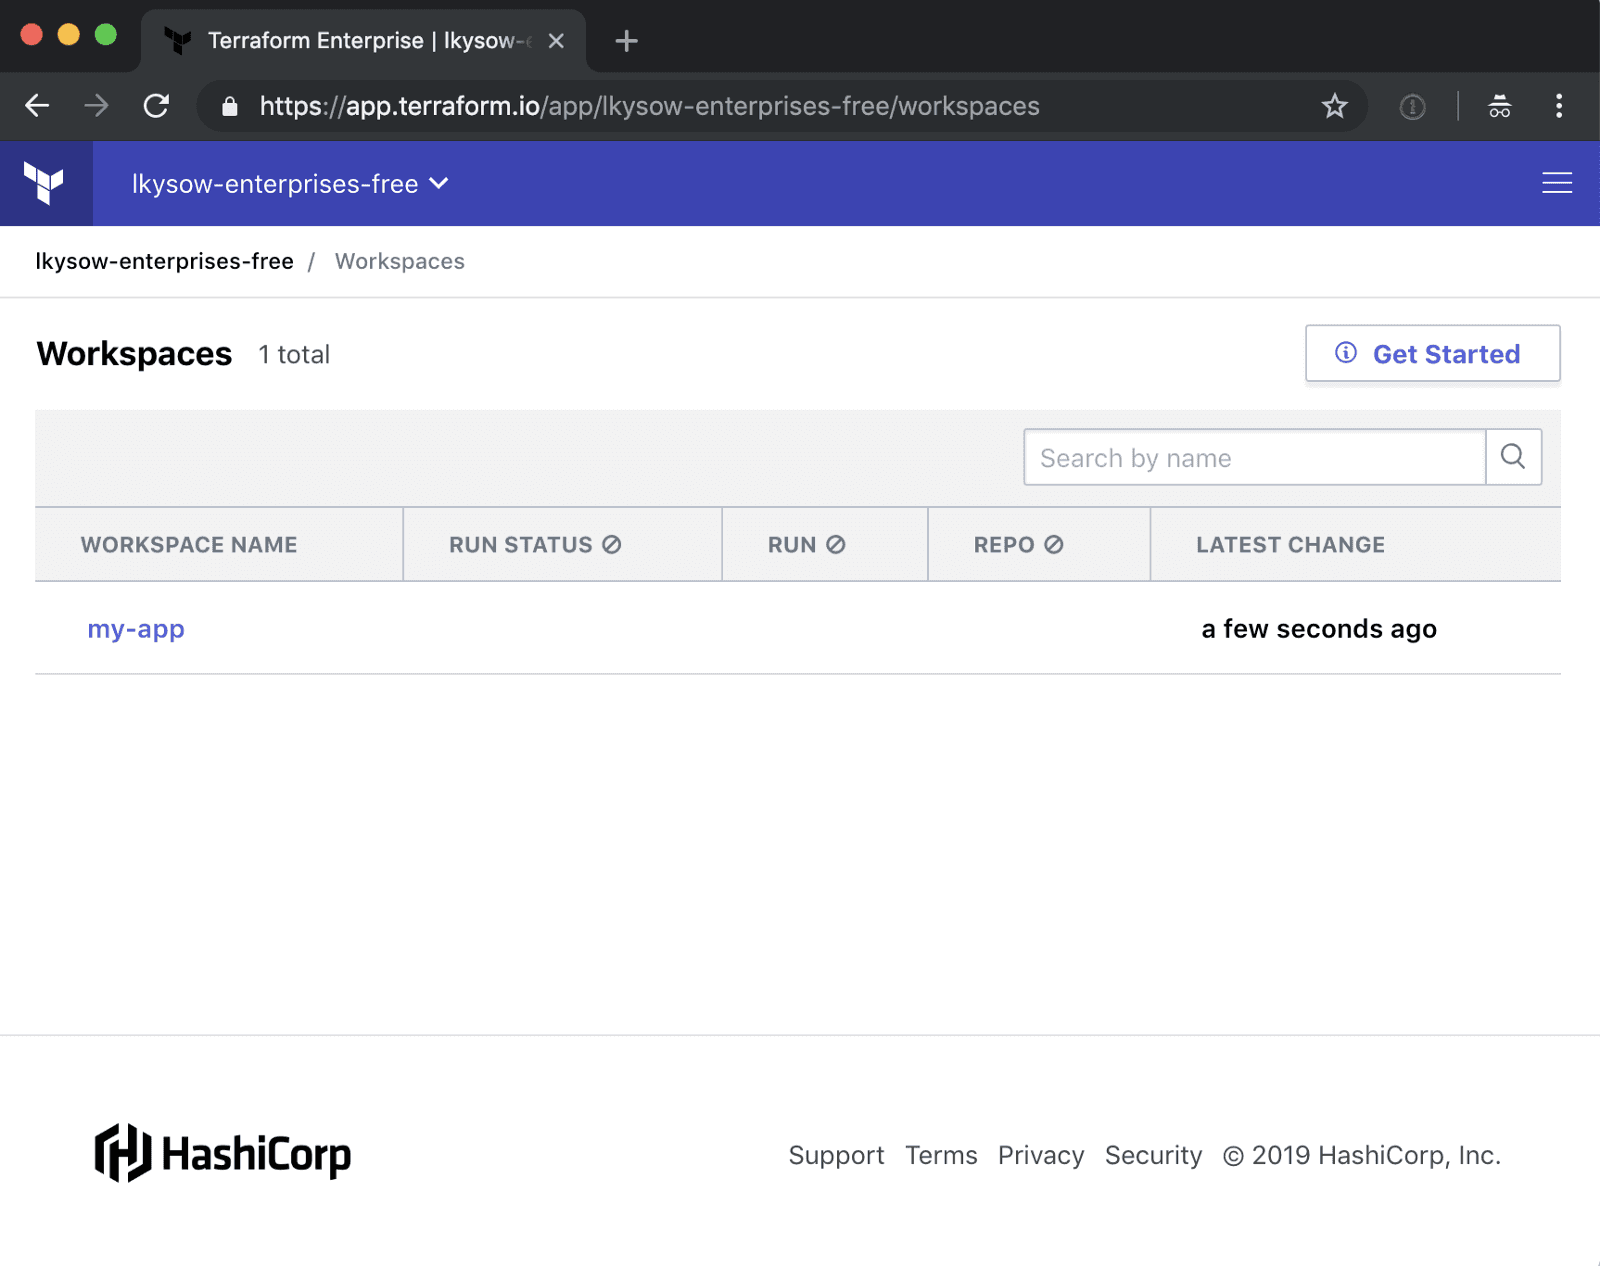Open the my-app workspace
1600x1266 pixels.
click(x=136, y=629)
